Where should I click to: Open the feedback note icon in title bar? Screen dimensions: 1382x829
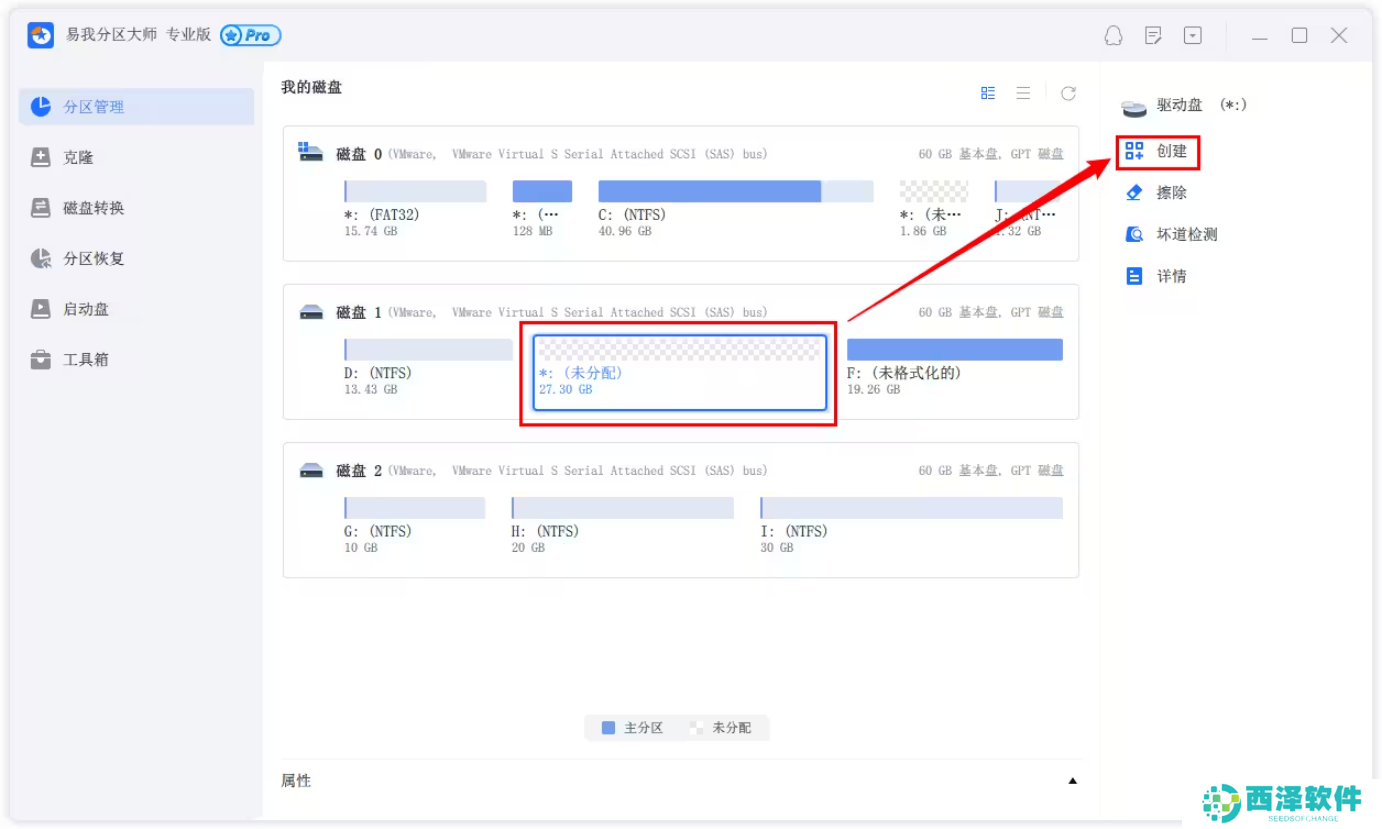(1153, 36)
